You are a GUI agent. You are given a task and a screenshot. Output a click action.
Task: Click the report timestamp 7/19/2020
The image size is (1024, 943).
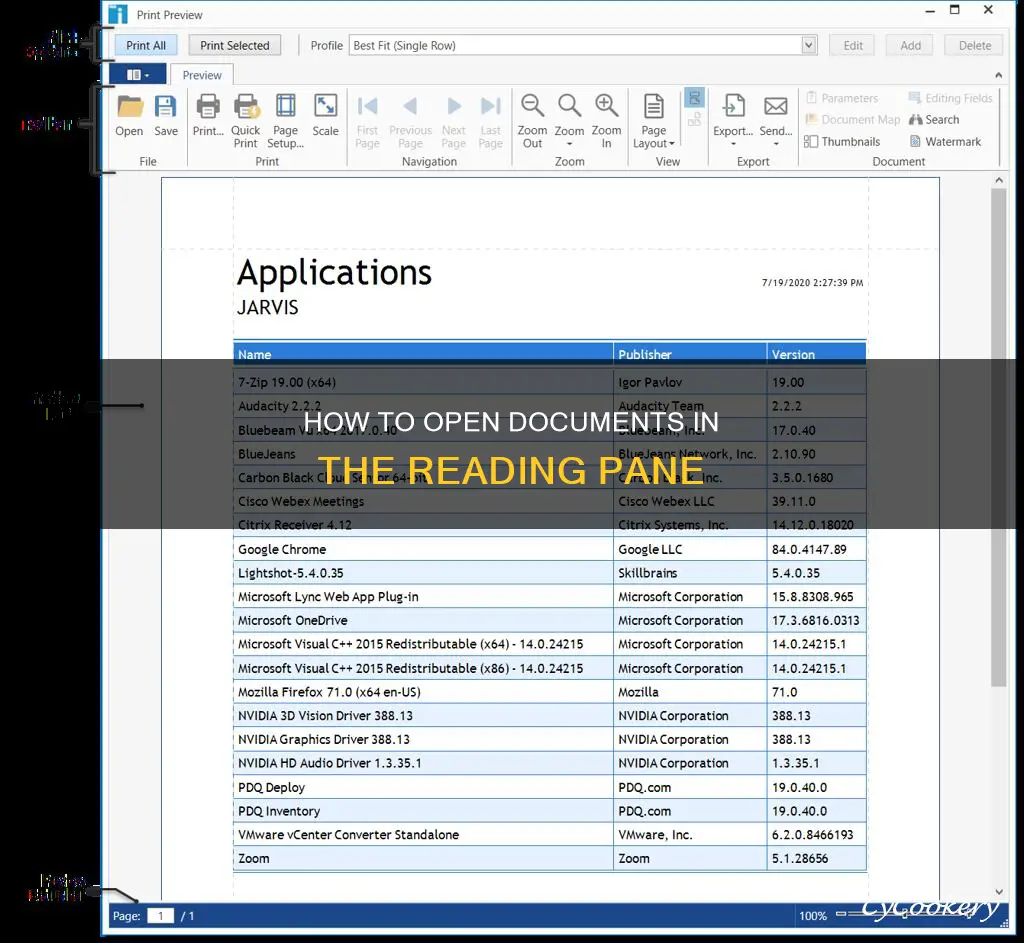tap(812, 283)
